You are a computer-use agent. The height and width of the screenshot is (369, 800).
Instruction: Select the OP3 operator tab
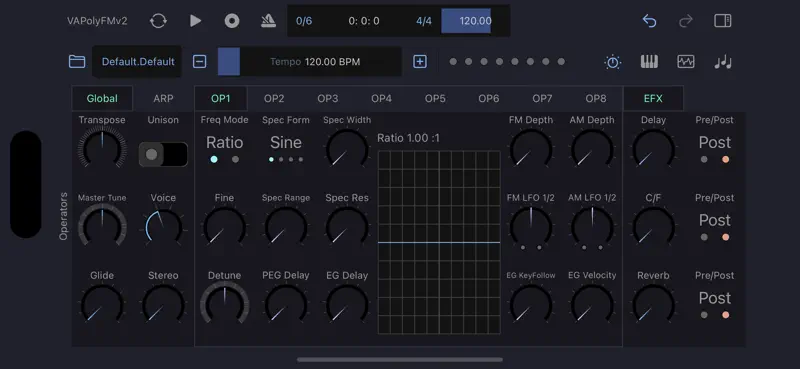[x=328, y=99]
